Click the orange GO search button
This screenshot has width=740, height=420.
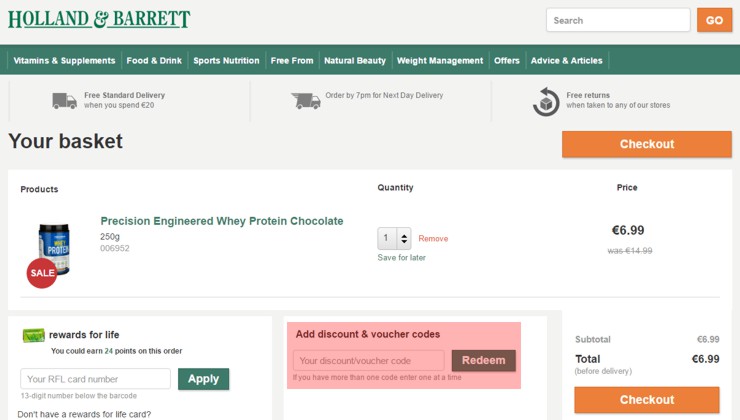coord(714,20)
